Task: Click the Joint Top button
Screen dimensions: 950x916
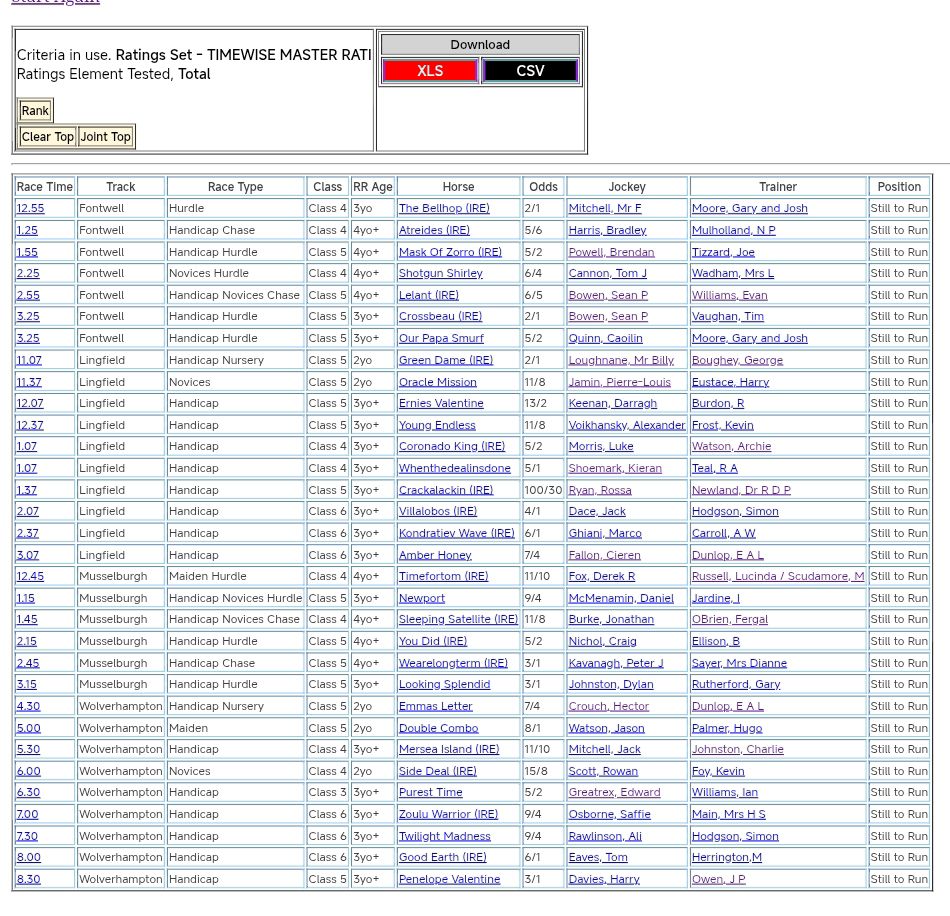Action: click(x=106, y=137)
